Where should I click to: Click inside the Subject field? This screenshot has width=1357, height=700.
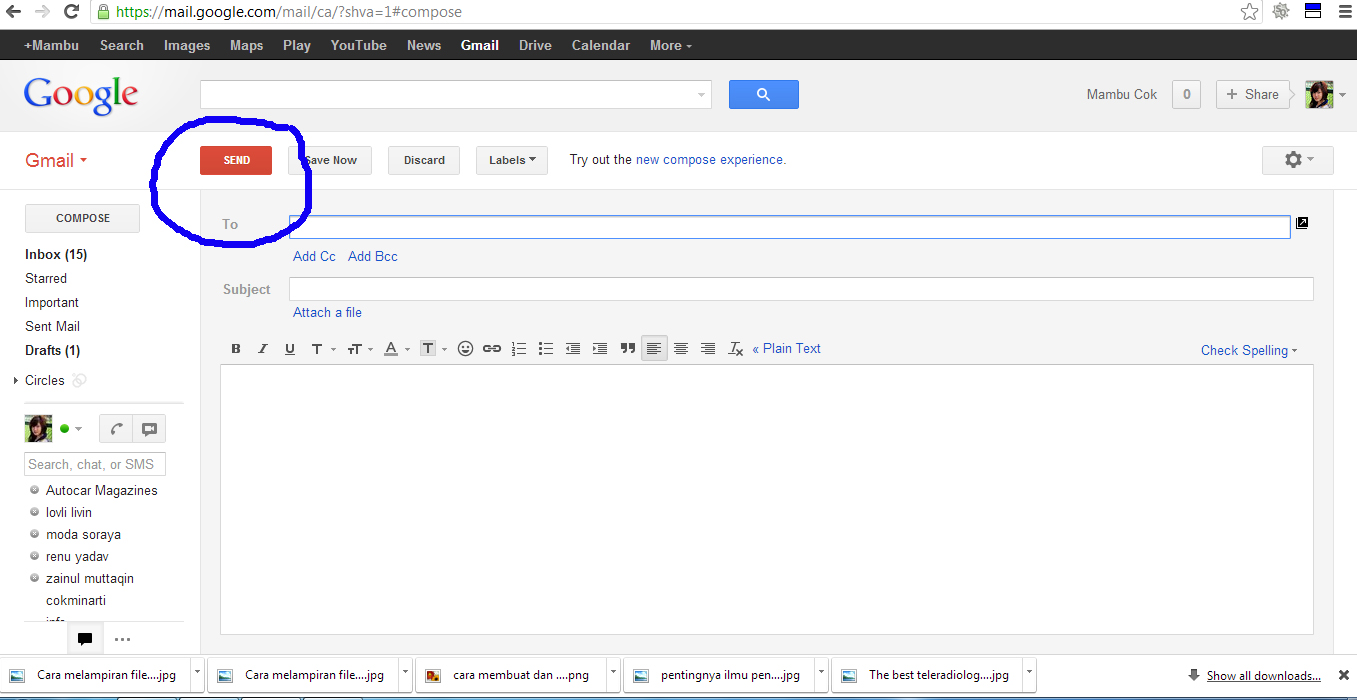[x=700, y=289]
